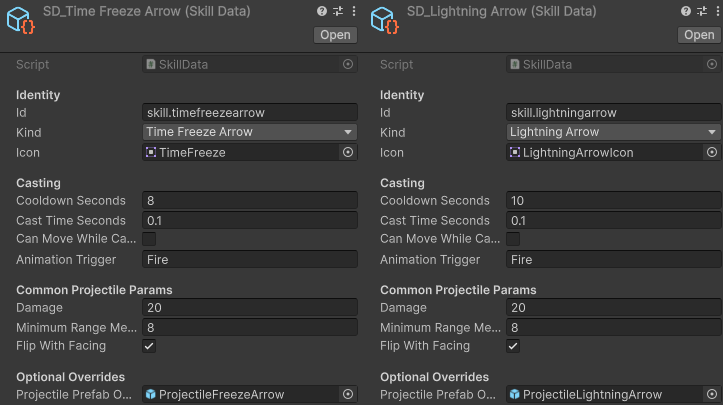Open object picker for TimeFreeze icon field
Image resolution: width=723 pixels, height=405 pixels.
click(x=348, y=153)
